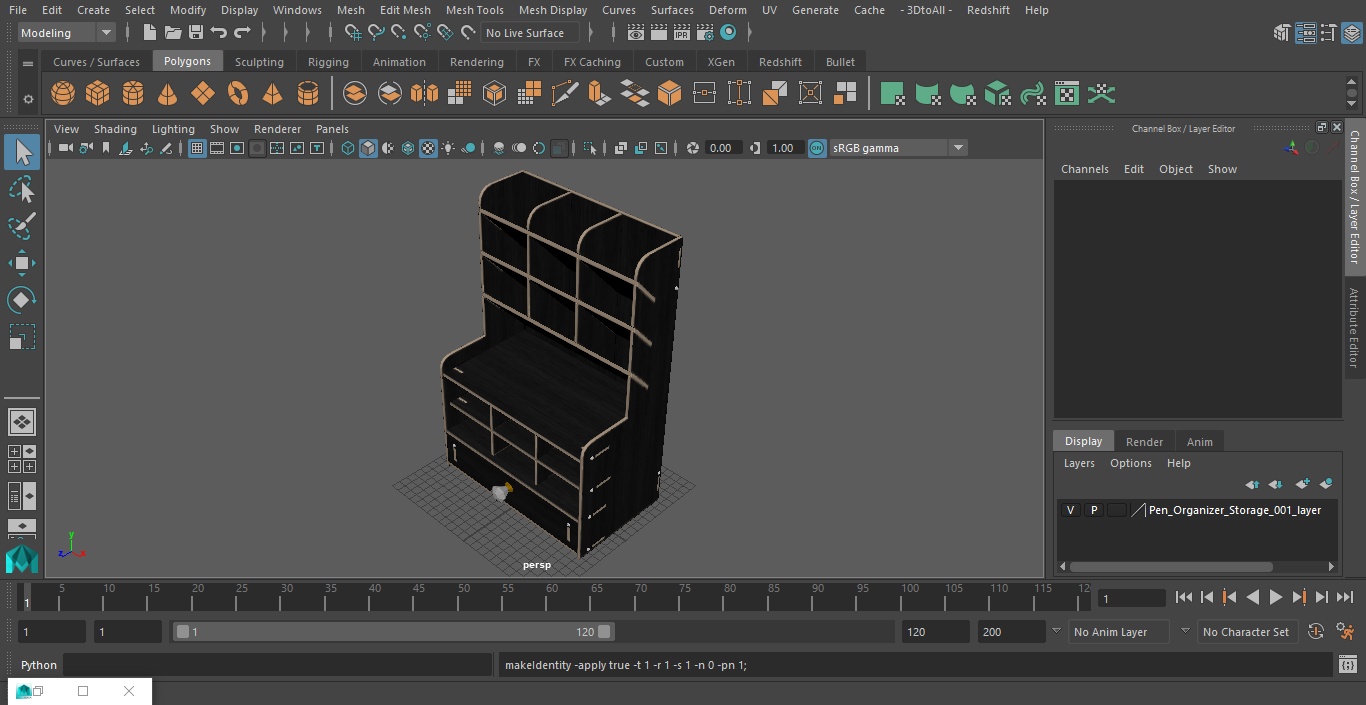Image resolution: width=1366 pixels, height=705 pixels.
Task: Click the Options menu in layer editor
Action: 1130,463
